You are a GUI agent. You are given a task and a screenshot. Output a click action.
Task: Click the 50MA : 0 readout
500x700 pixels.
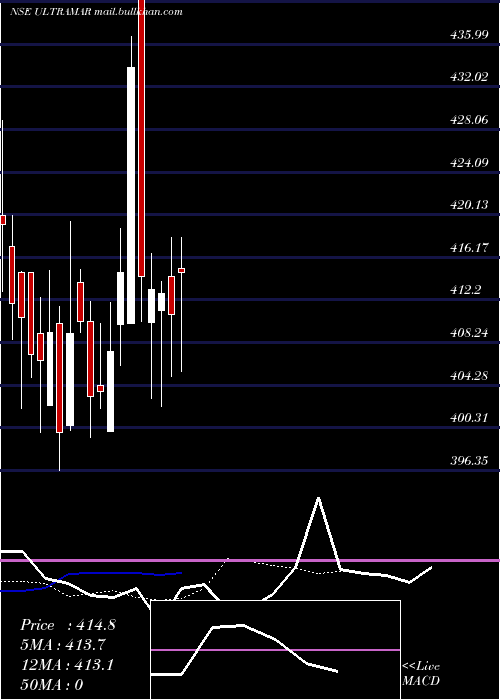click(52, 684)
